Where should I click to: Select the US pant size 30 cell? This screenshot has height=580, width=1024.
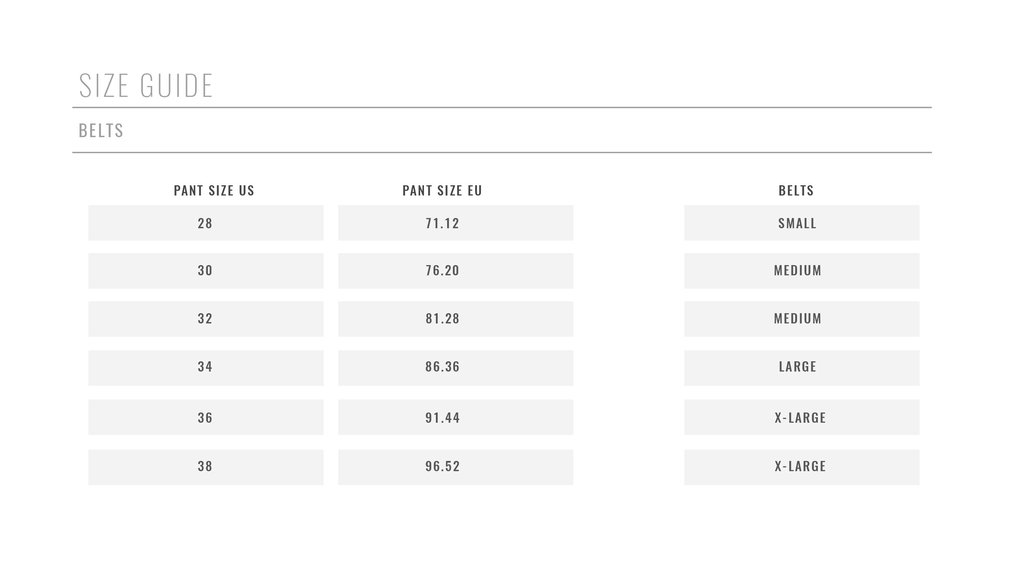206,271
